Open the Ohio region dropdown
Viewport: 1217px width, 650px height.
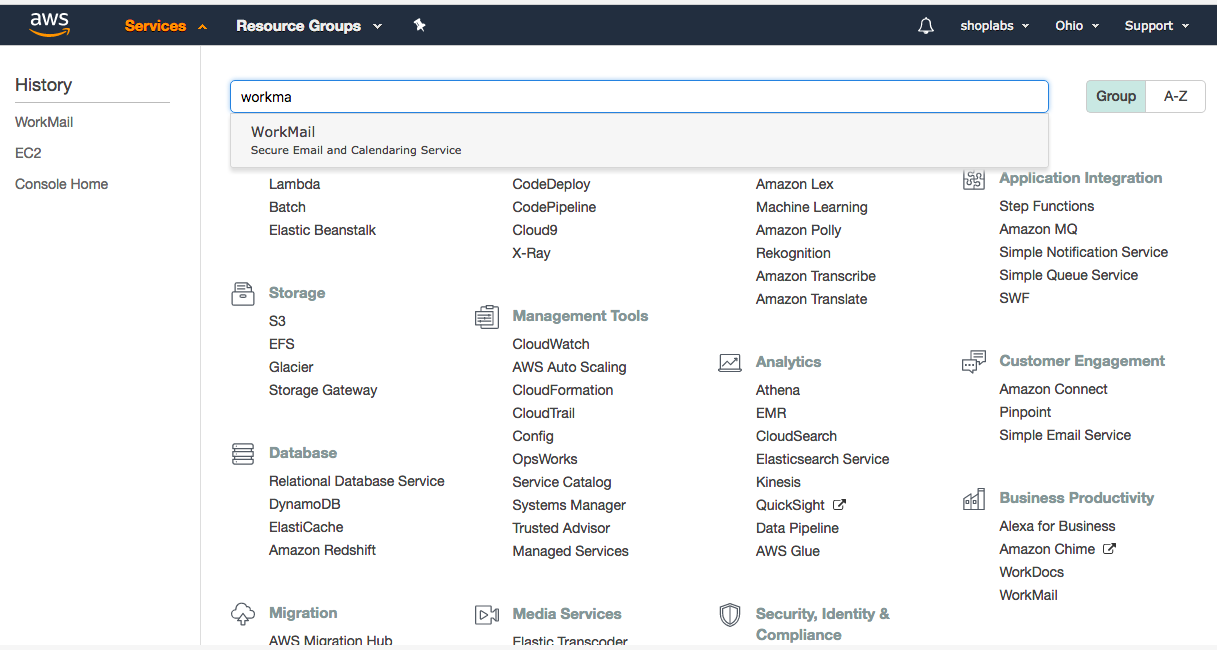1077,26
